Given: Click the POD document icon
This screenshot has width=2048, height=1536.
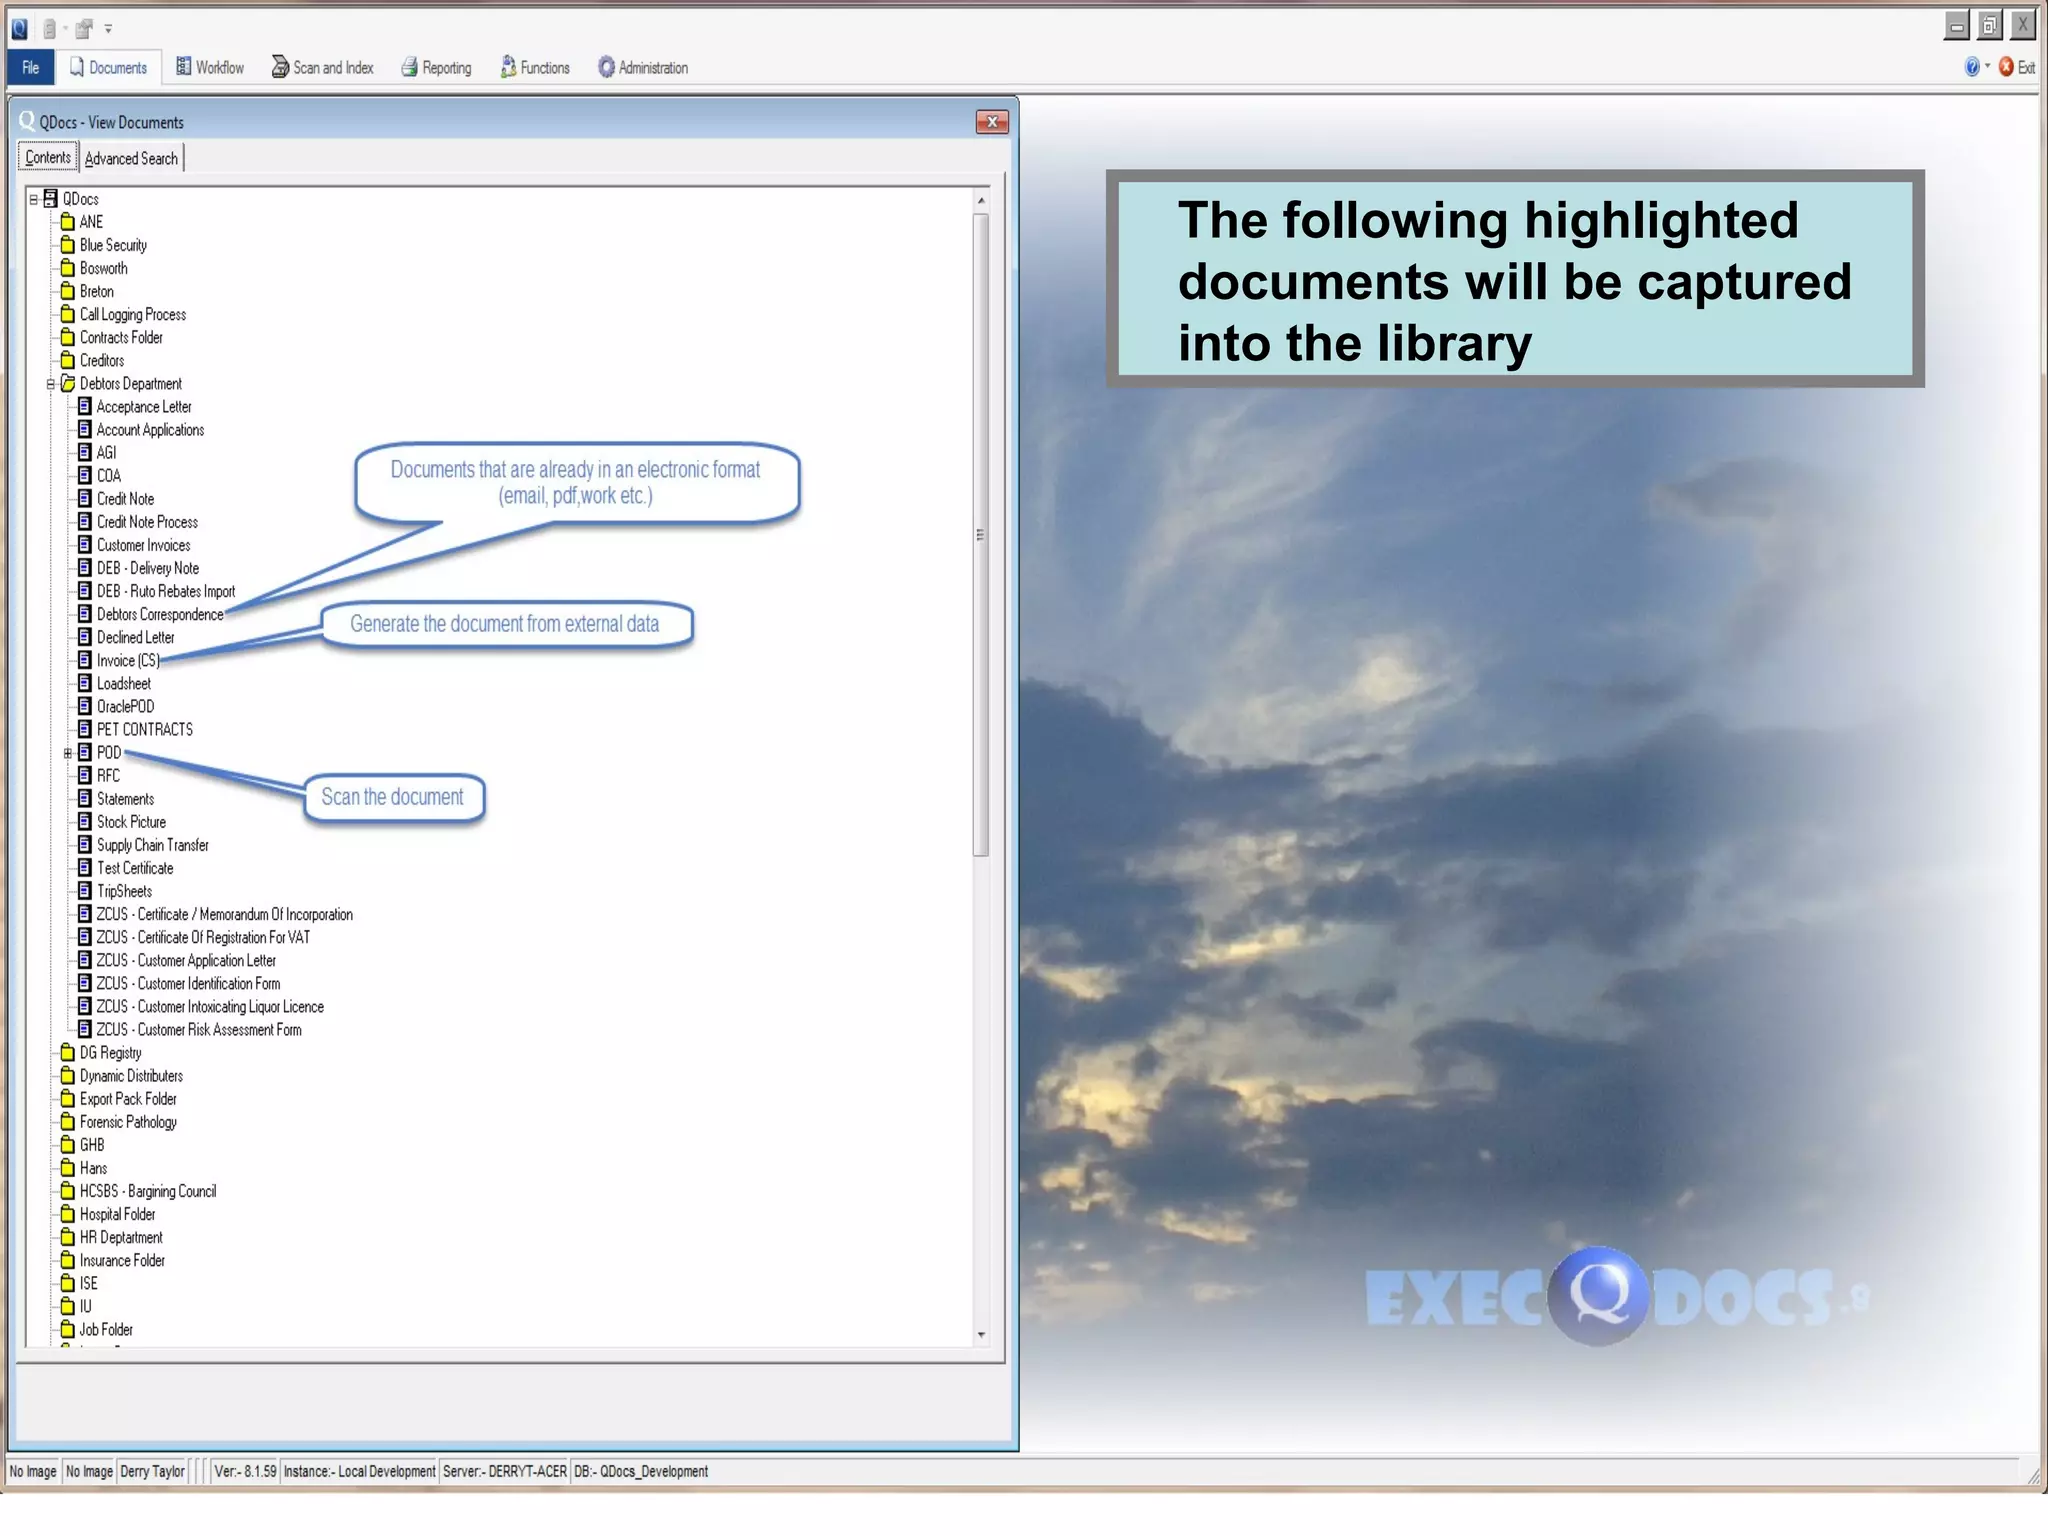Looking at the screenshot, I should tap(85, 752).
